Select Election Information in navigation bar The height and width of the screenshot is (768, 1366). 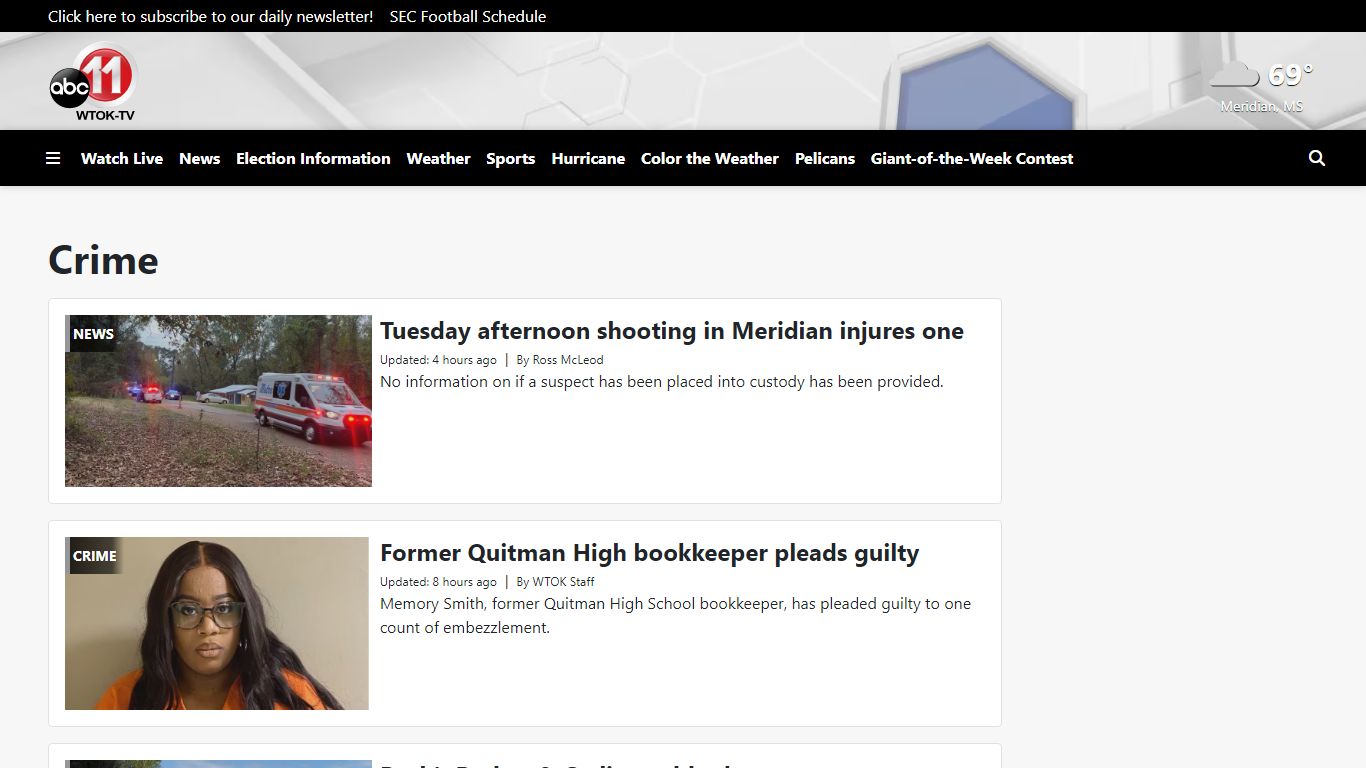tap(313, 158)
